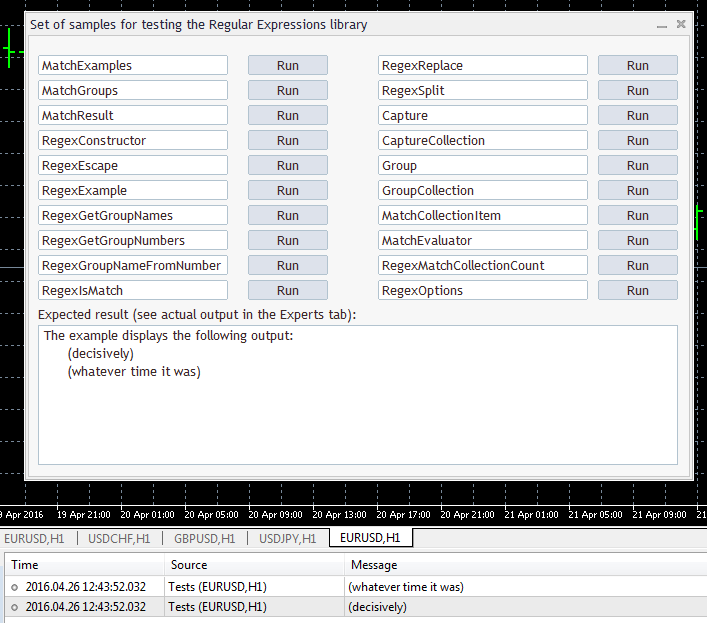Run the RegexOptions sample

coord(638,290)
